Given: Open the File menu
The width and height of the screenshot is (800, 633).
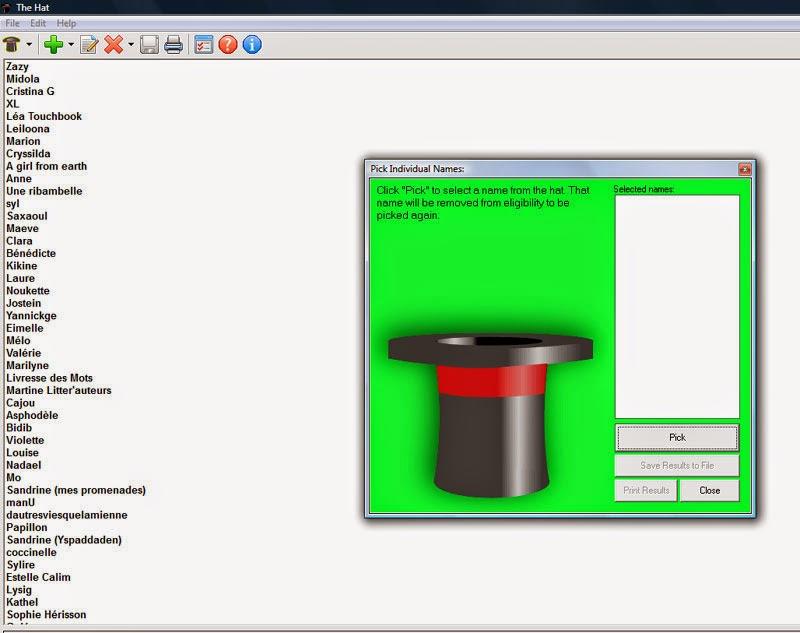Looking at the screenshot, I should pos(12,23).
